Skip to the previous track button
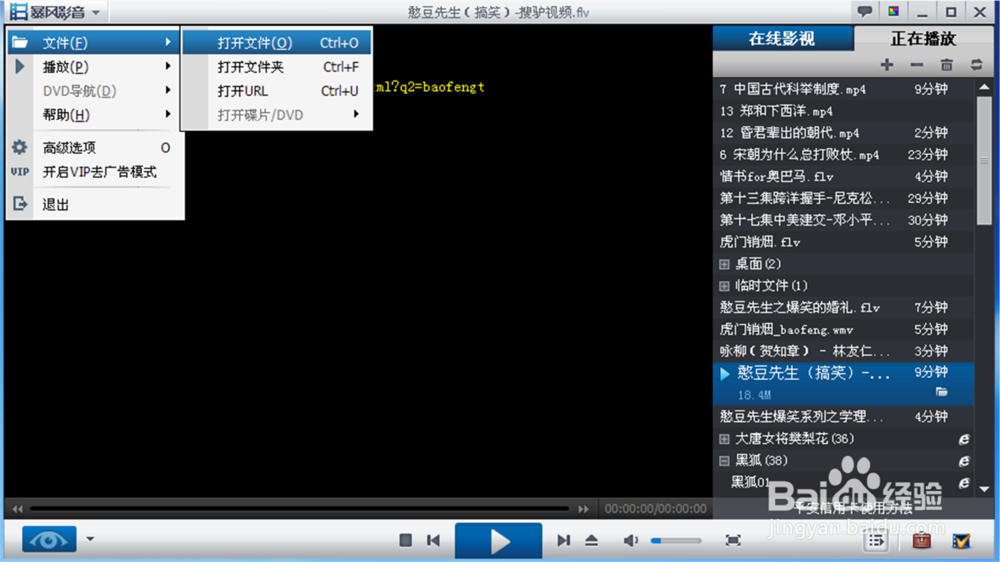The width and height of the screenshot is (1000, 562). tap(434, 540)
